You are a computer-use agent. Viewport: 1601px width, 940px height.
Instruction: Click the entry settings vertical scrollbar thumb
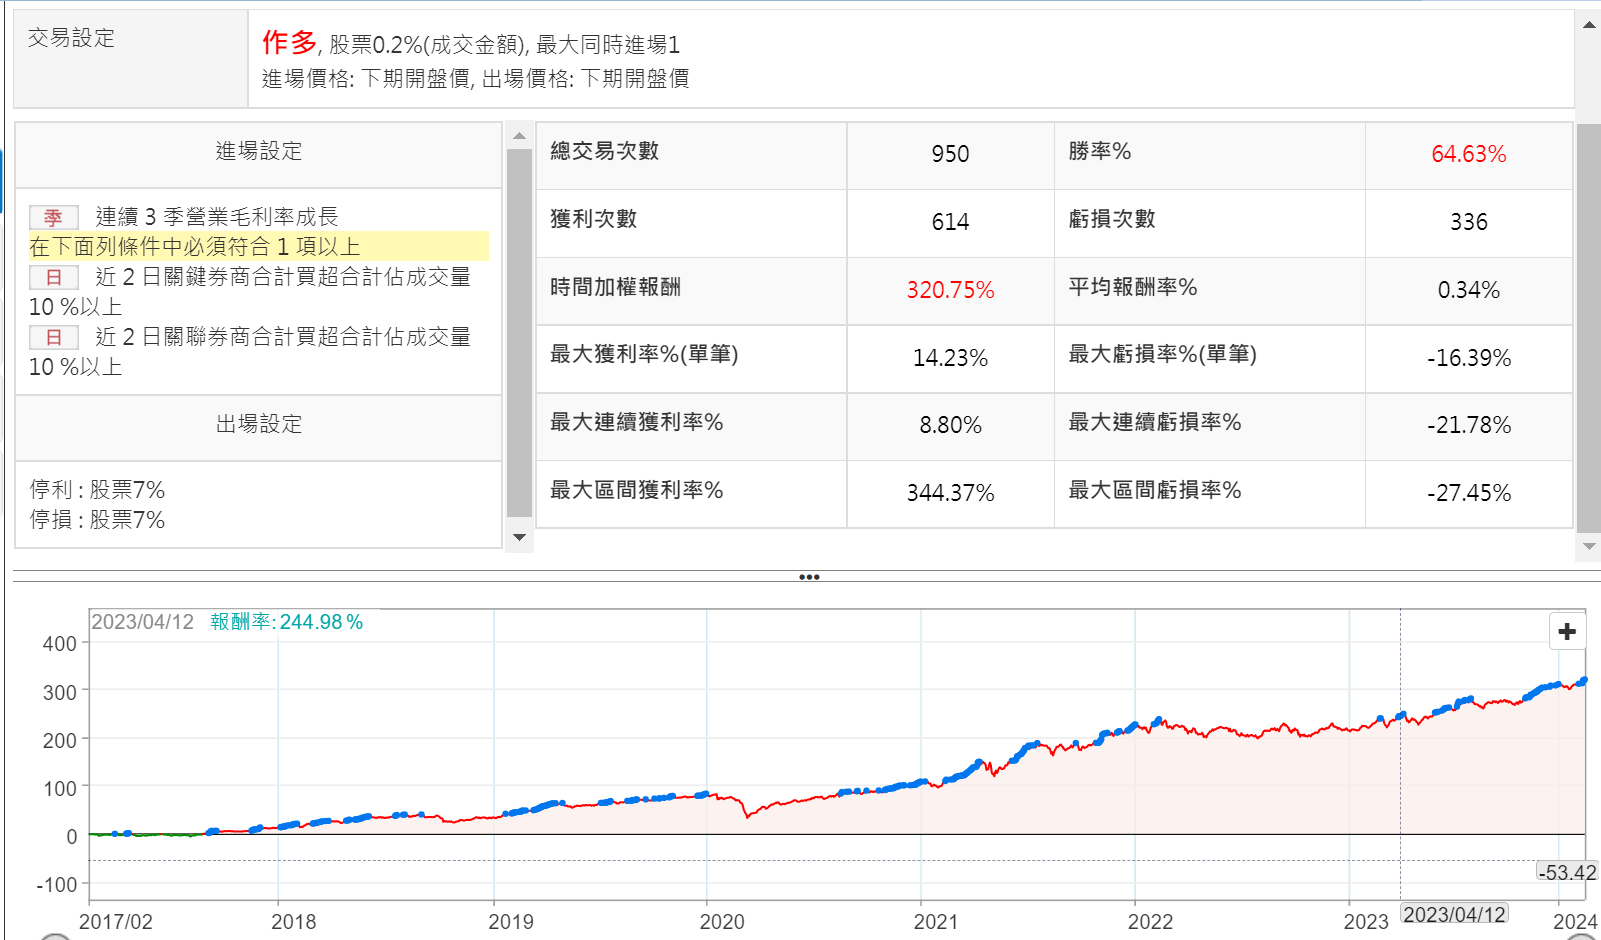click(x=519, y=330)
